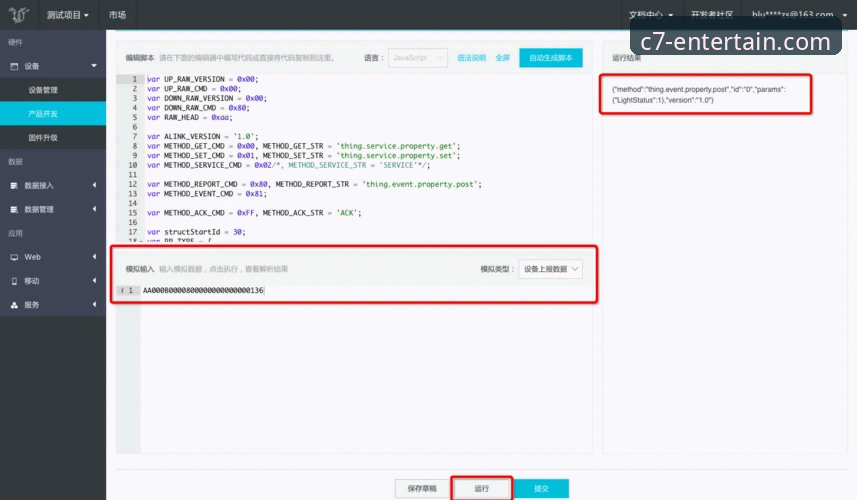Click the 运行 run button
857x500 pixels.
pyautogui.click(x=481, y=489)
